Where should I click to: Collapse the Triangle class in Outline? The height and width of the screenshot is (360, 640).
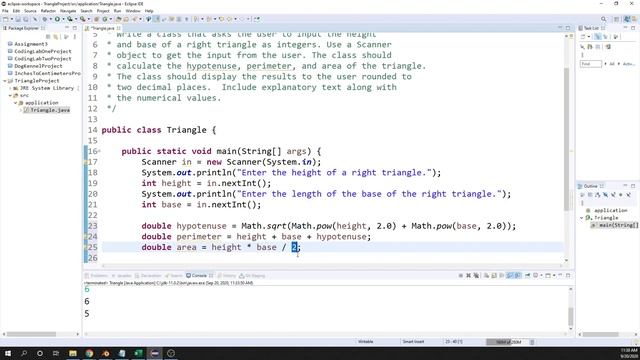tap(582, 218)
